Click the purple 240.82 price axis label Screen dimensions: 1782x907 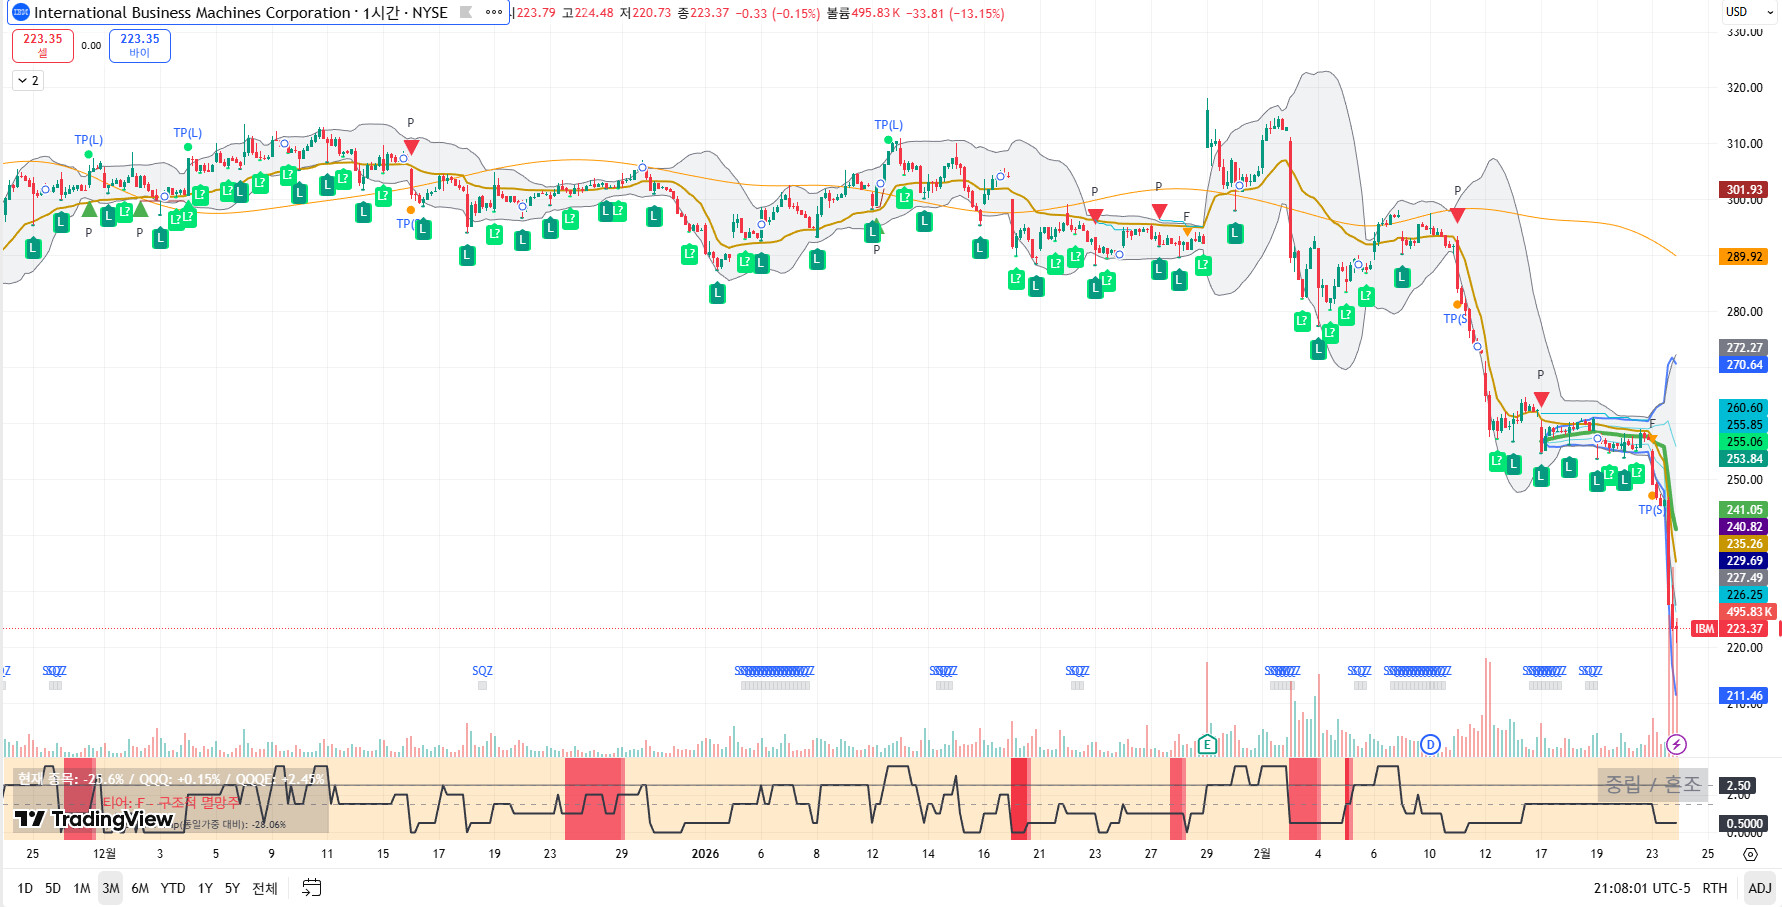point(1745,527)
